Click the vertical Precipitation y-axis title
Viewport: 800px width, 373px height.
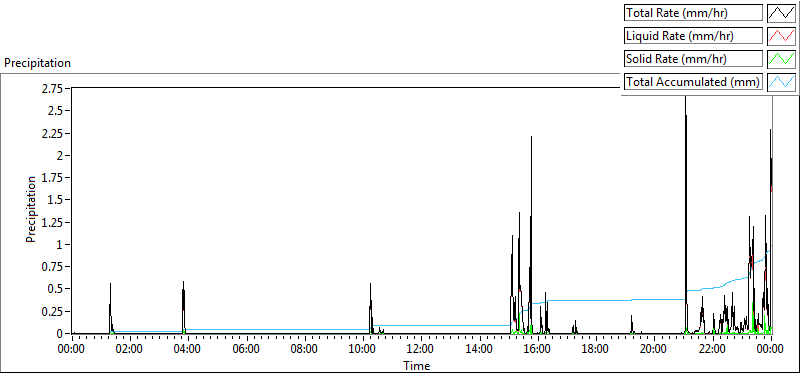click(x=31, y=209)
